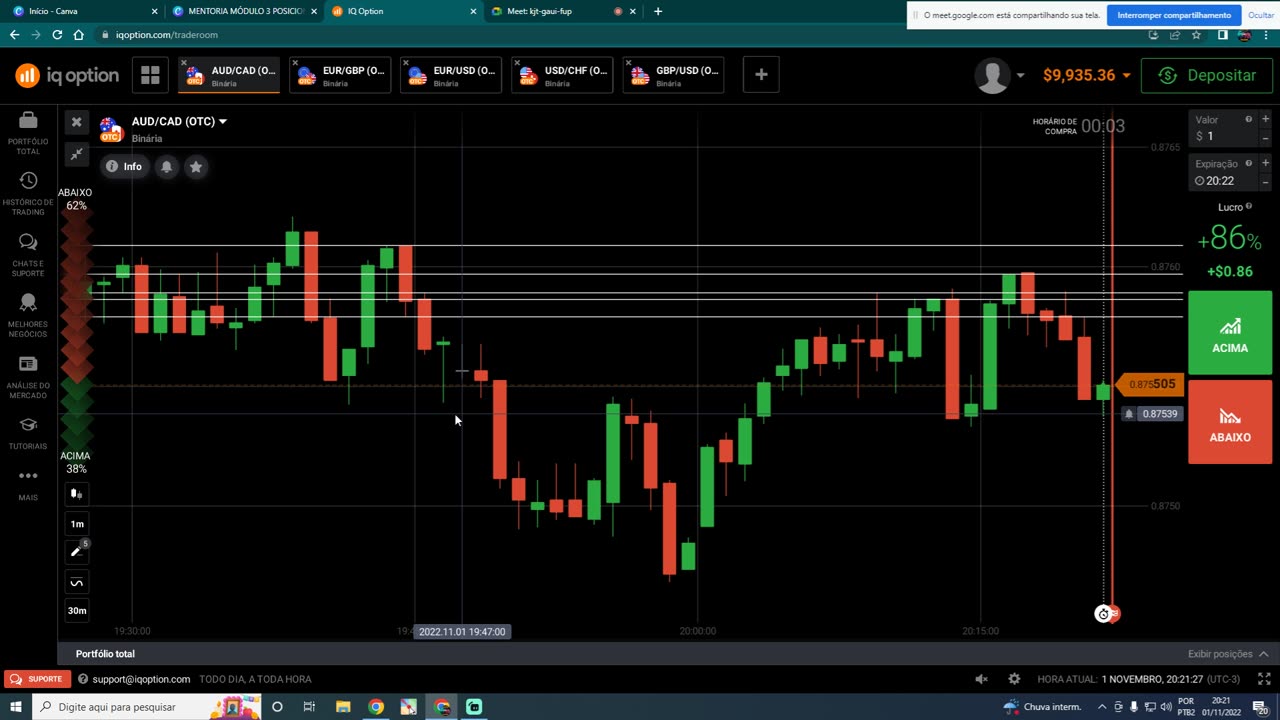Click the Windows Start button
The height and width of the screenshot is (720, 1280).
coord(16,707)
